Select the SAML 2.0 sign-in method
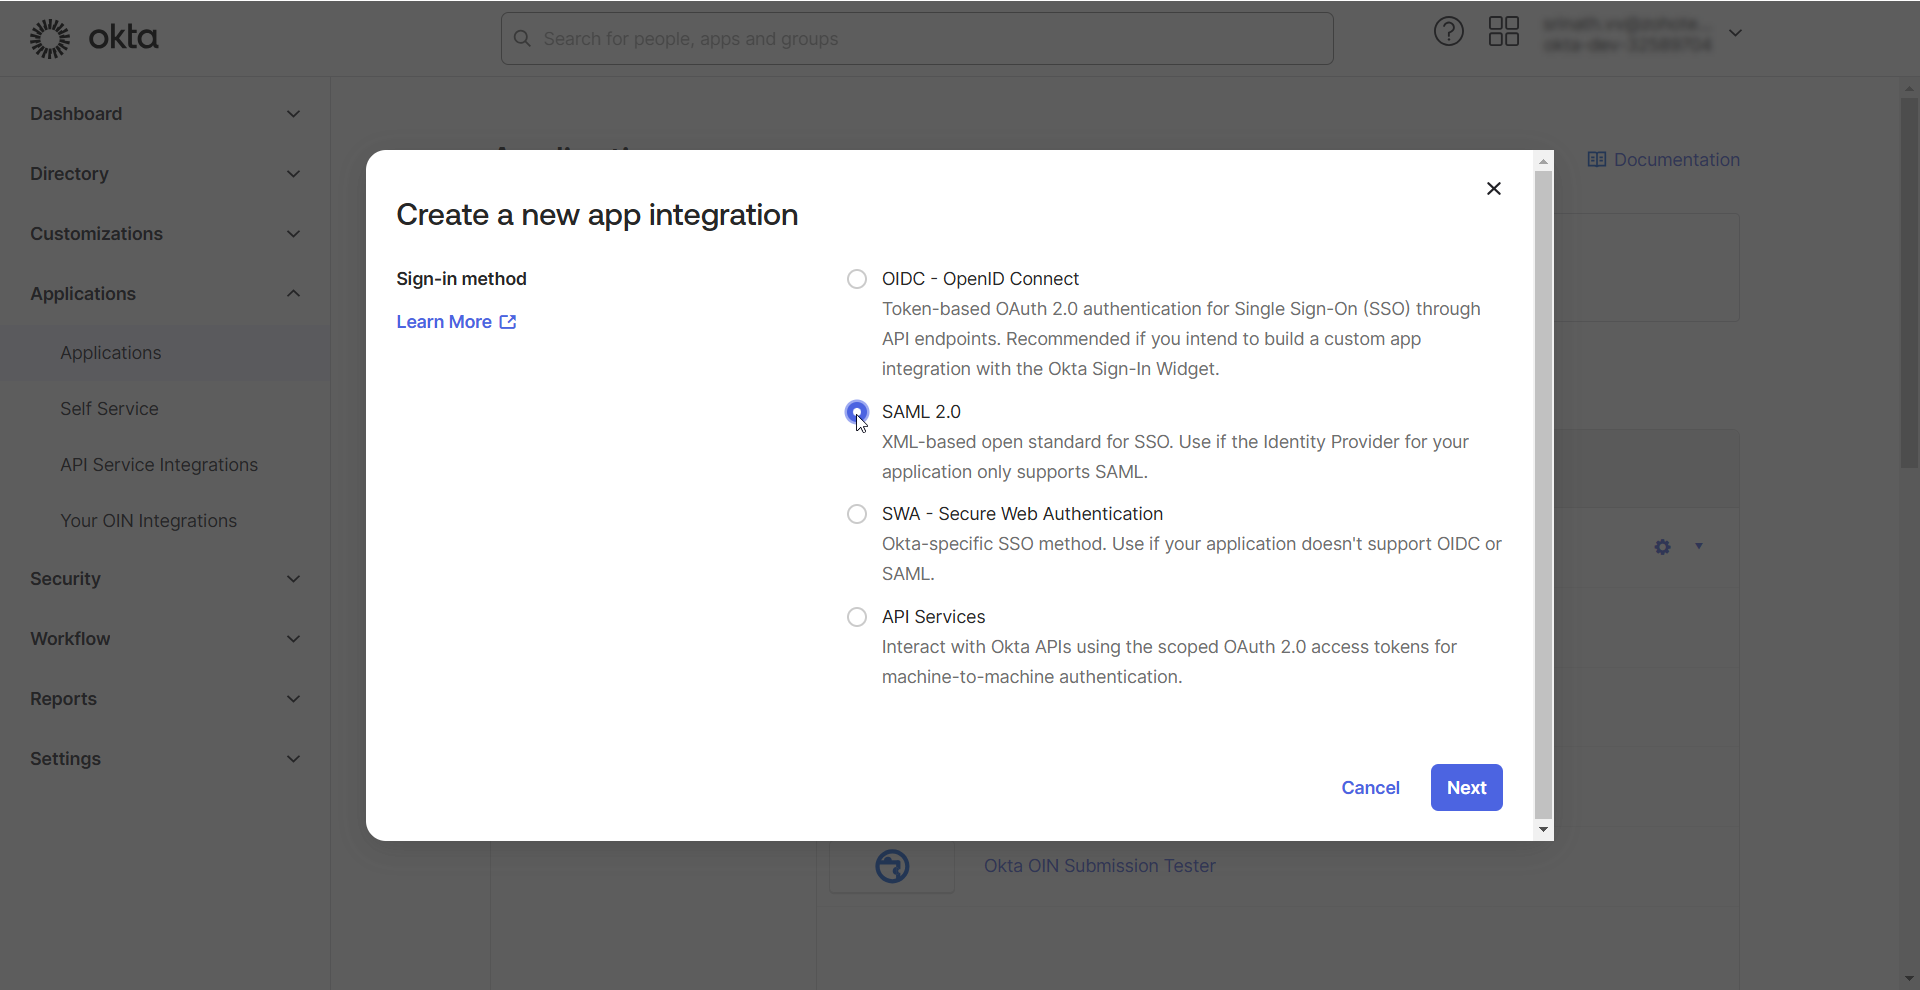 coord(856,412)
